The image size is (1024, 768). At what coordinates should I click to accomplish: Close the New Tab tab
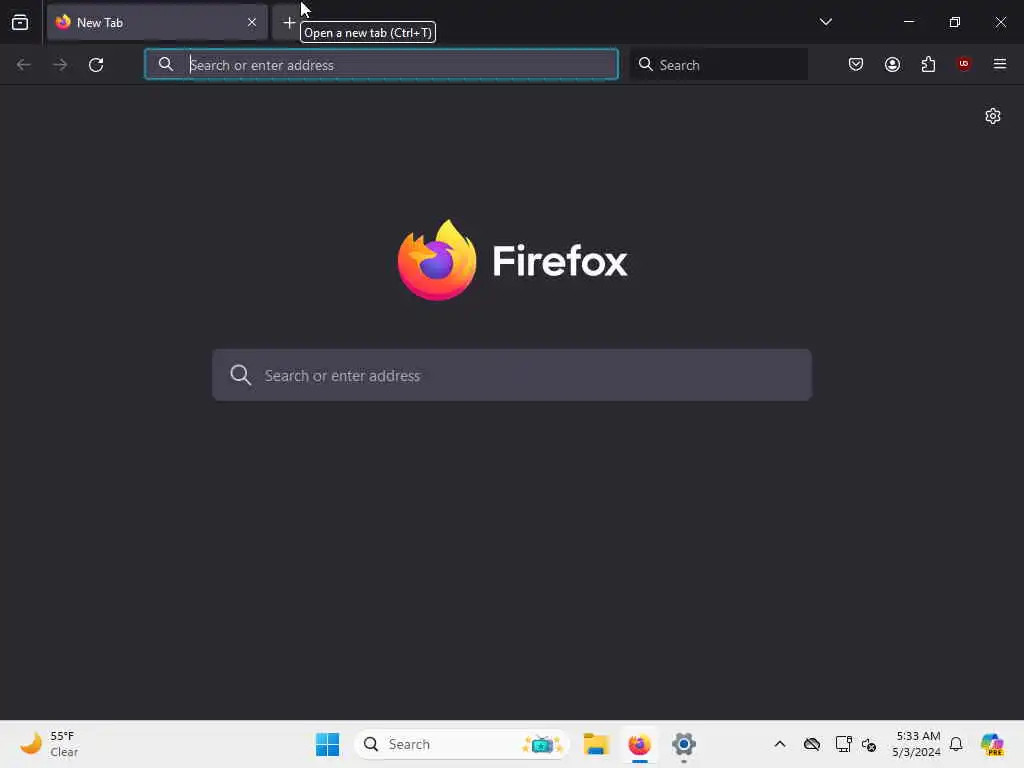coord(251,22)
